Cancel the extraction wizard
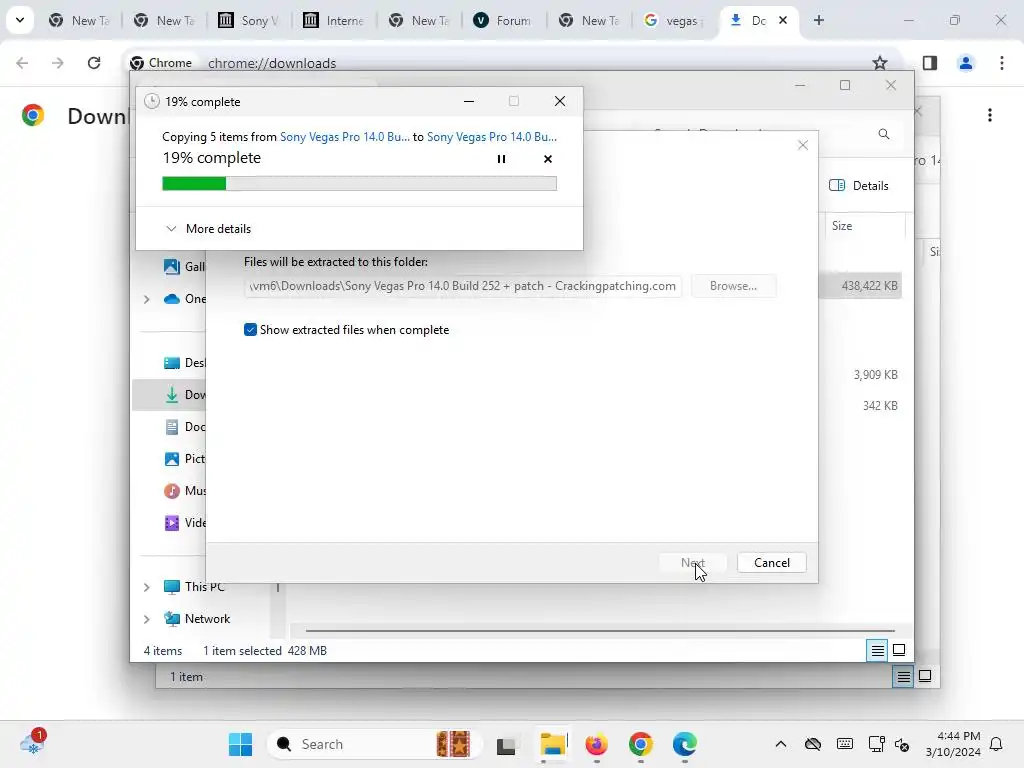The width and height of the screenshot is (1024, 768). pyautogui.click(x=771, y=563)
